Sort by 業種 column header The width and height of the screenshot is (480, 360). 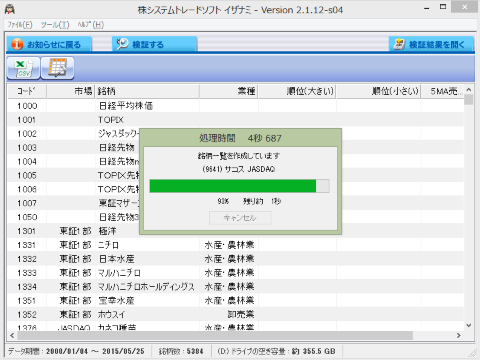coord(229,91)
